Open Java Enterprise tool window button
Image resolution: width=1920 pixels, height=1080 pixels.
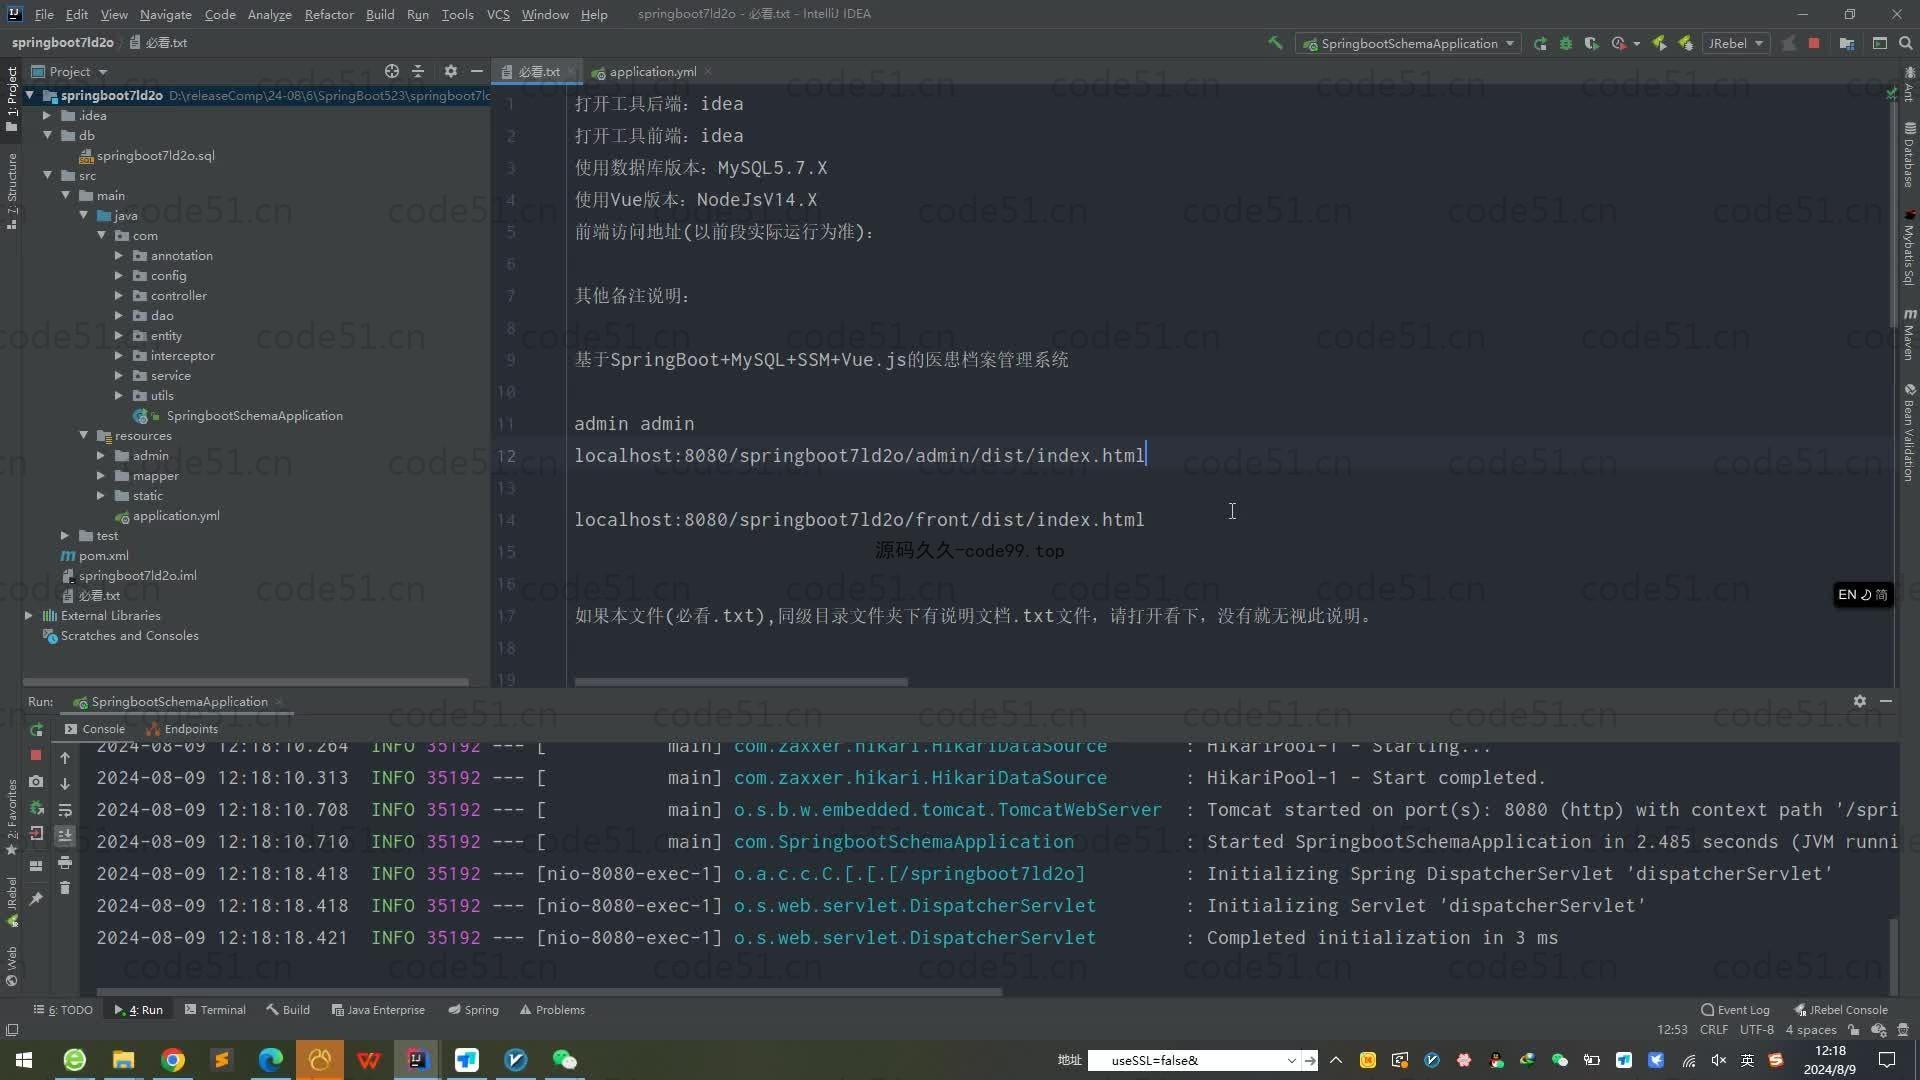coord(378,1010)
